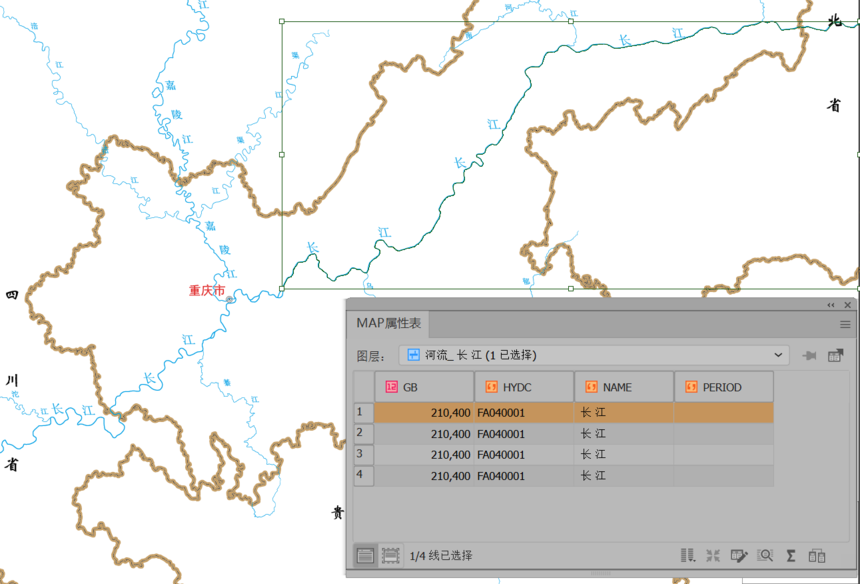Click the column display options icon
Viewport: 860px width, 584px height.
tap(688, 555)
